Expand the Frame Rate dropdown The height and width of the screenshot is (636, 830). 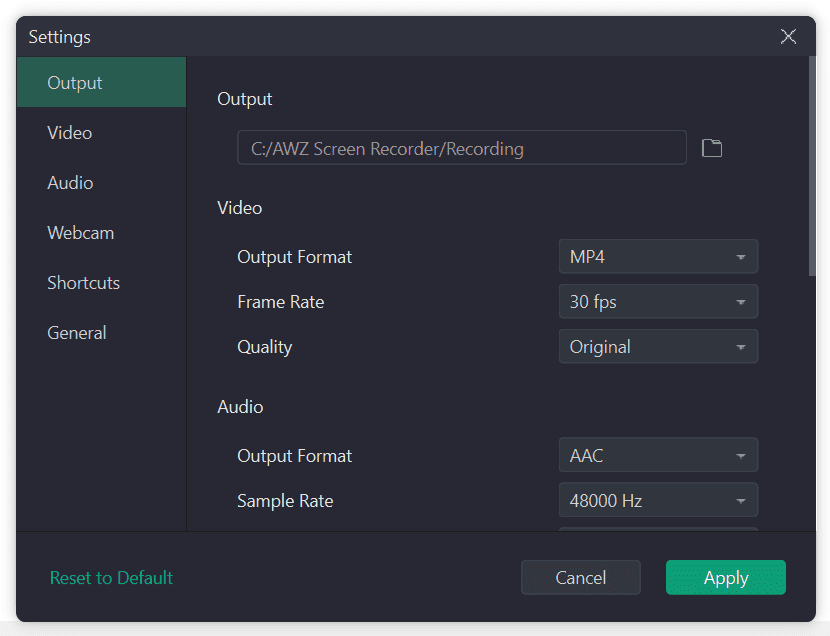(657, 302)
